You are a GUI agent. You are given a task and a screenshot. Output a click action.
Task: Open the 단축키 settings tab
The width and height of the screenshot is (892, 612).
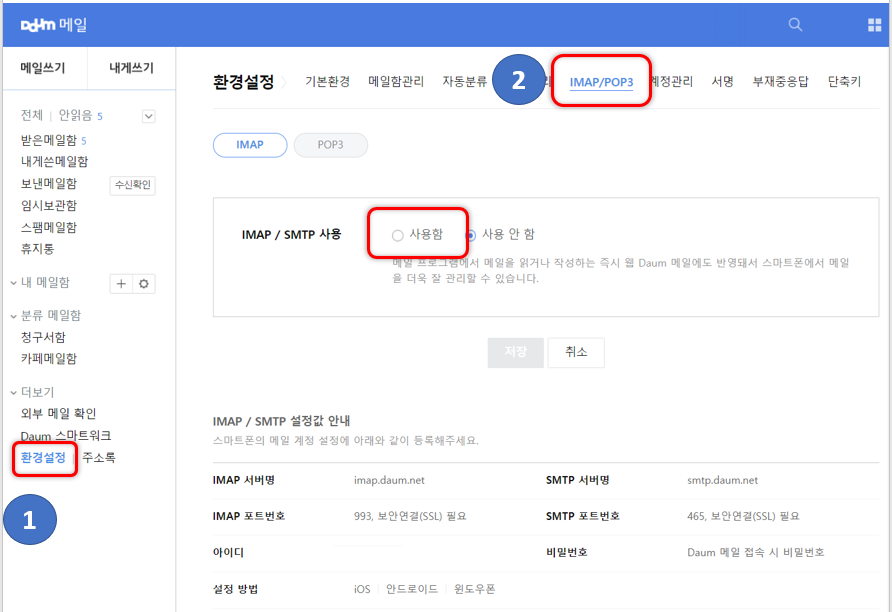(x=844, y=82)
